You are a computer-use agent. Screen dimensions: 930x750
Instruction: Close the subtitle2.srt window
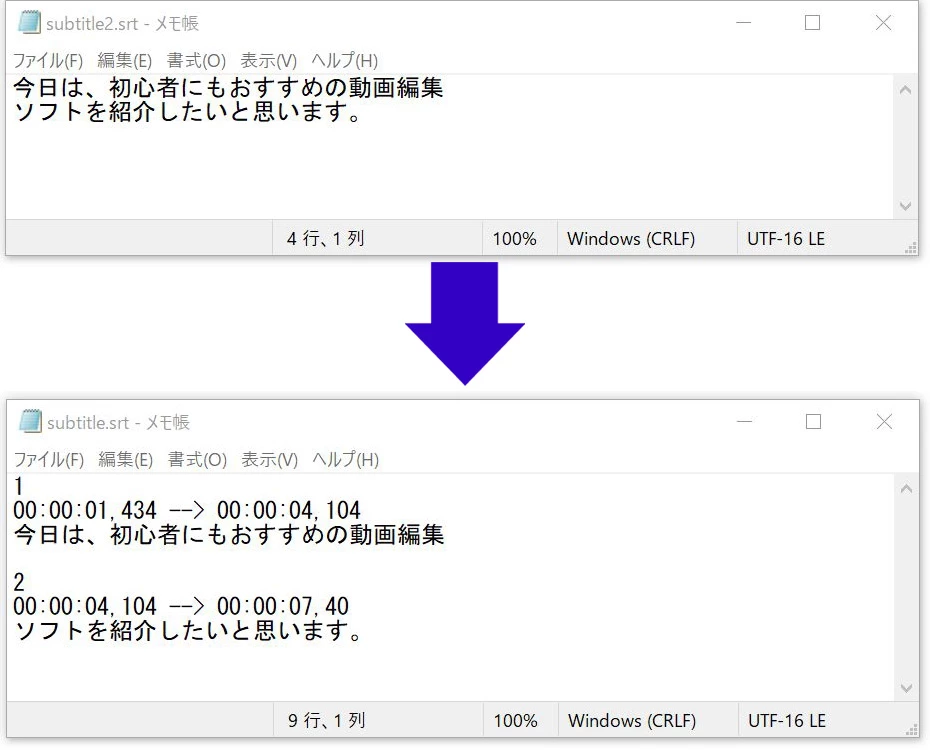click(884, 23)
